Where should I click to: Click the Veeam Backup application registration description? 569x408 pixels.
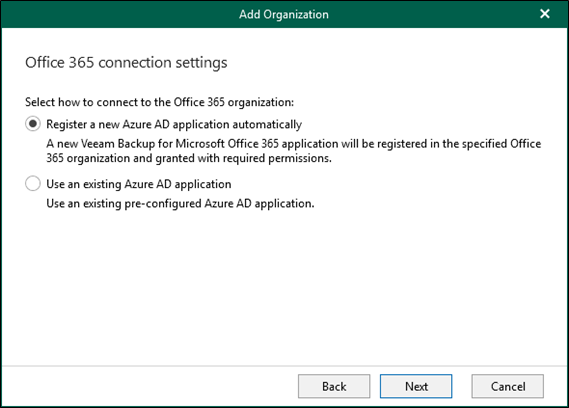pyautogui.click(x=294, y=151)
